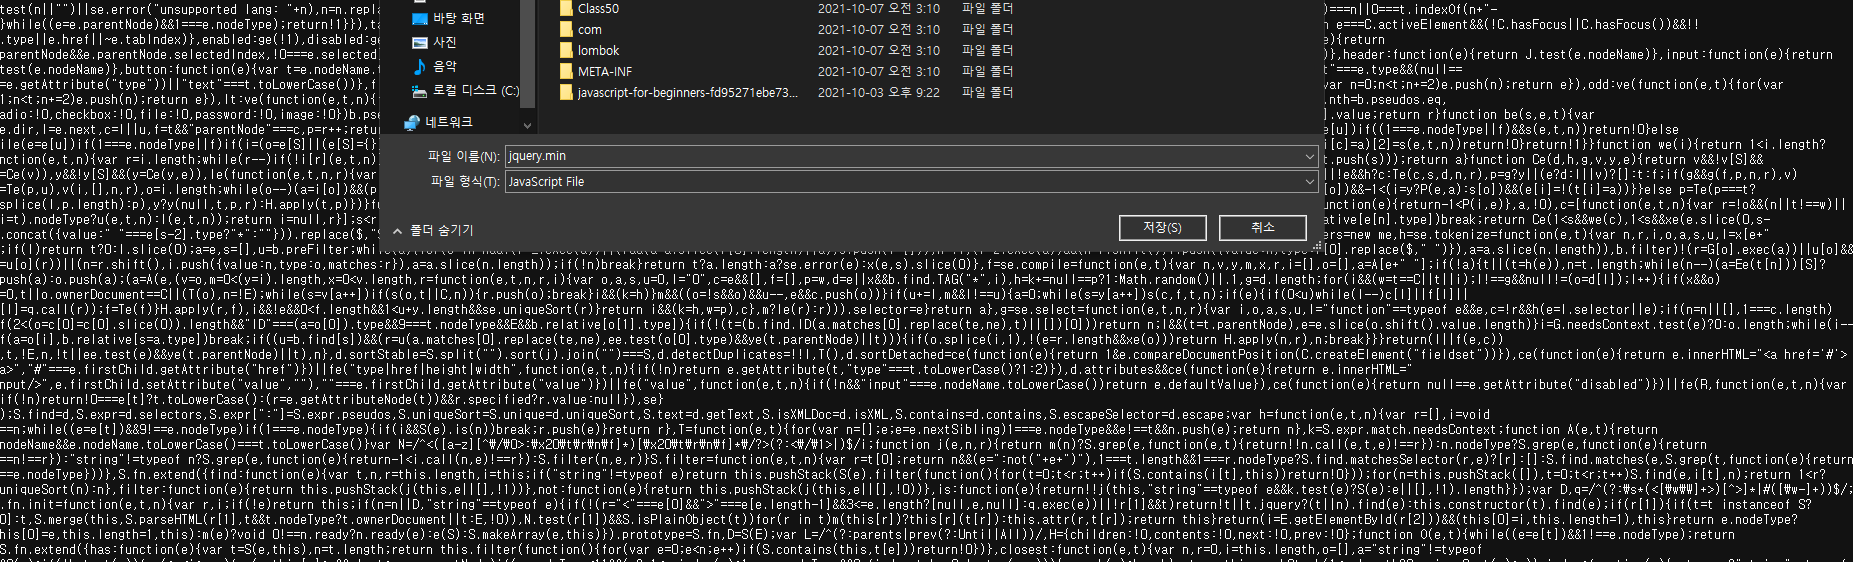Click the 취소 cancel button
1853x562 pixels.
(1263, 228)
